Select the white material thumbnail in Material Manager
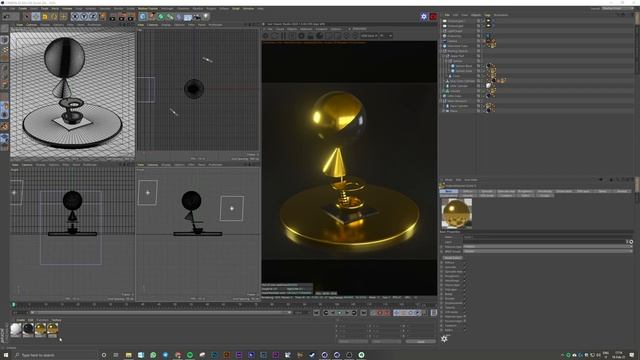 pyautogui.click(x=16, y=329)
